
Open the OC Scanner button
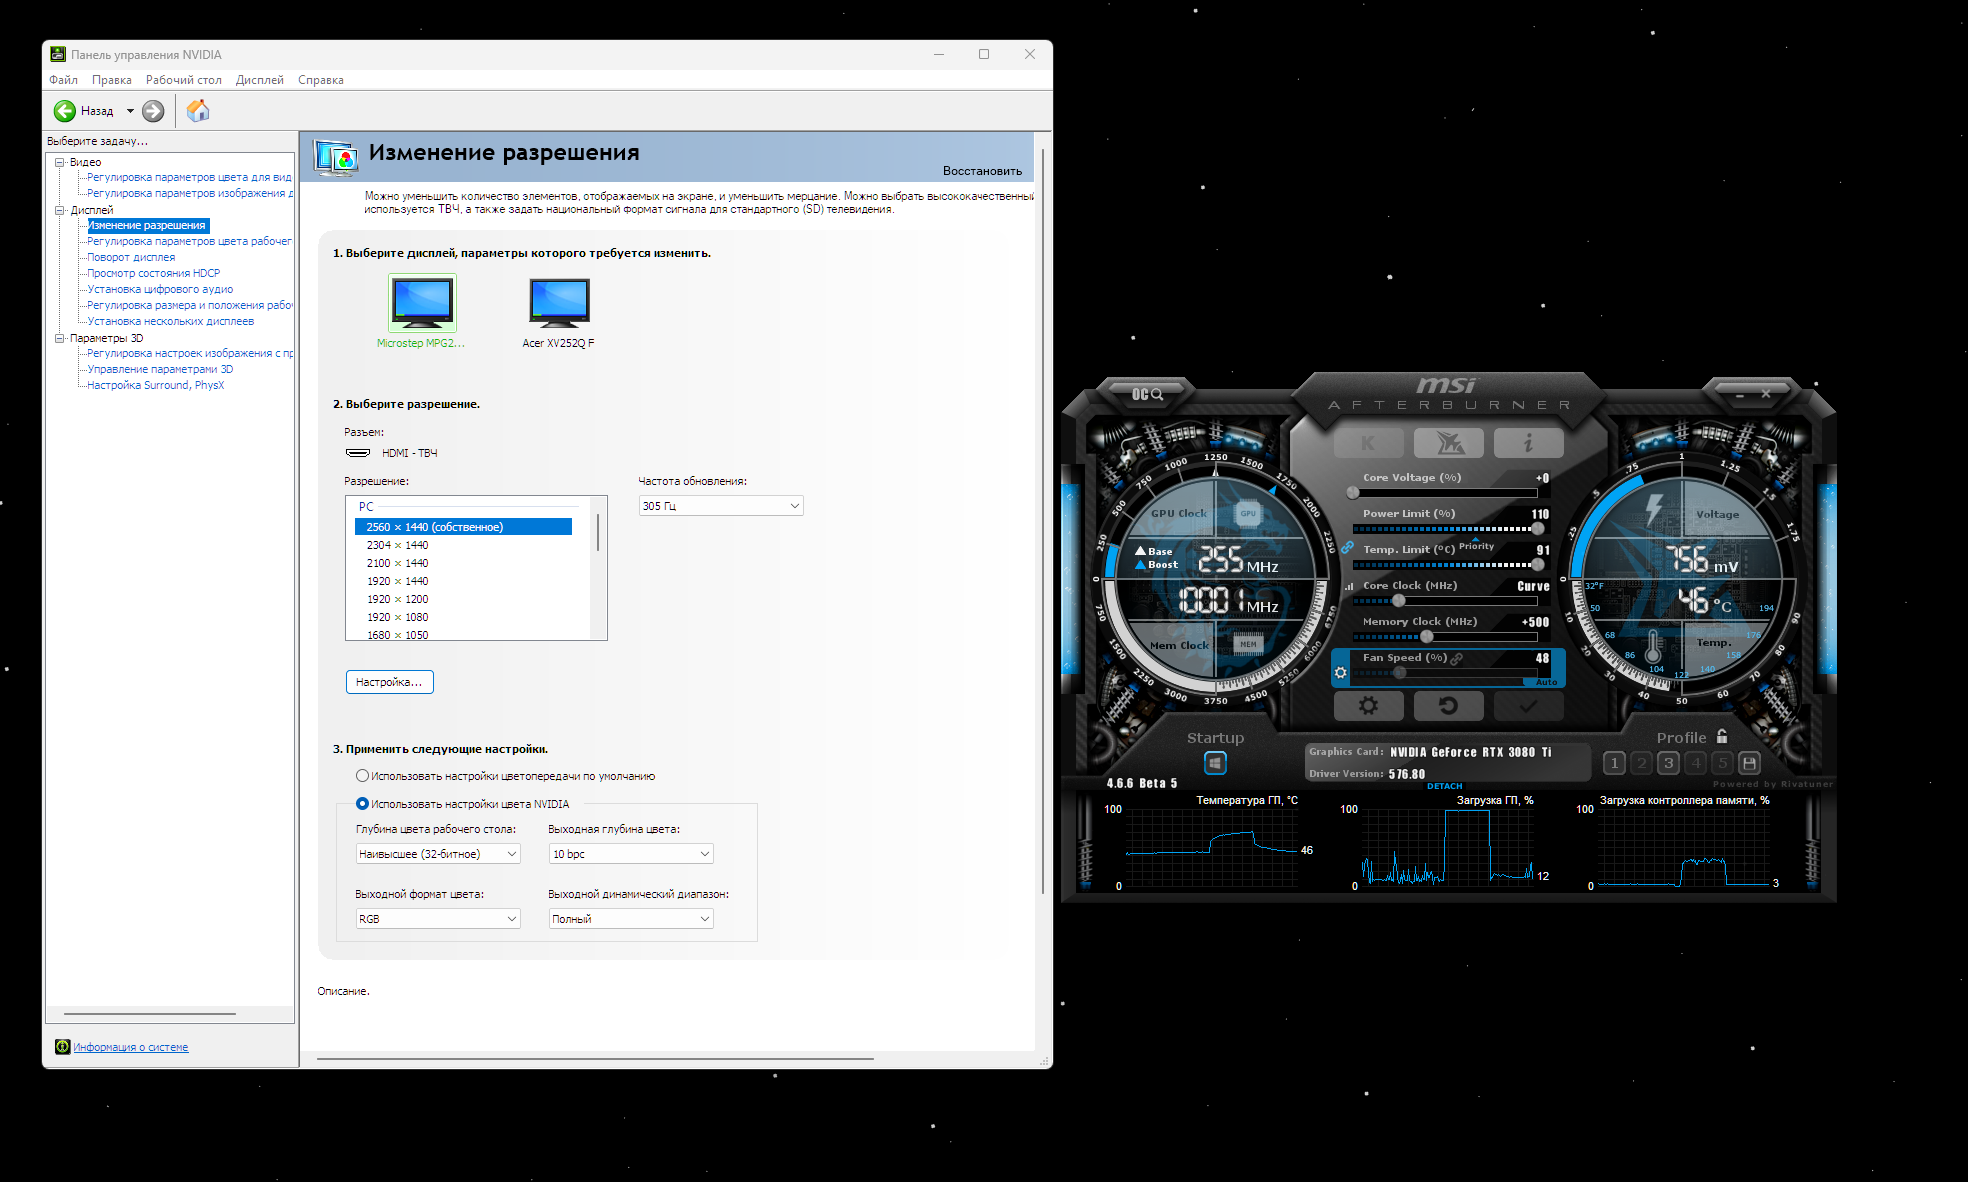coord(1147,394)
